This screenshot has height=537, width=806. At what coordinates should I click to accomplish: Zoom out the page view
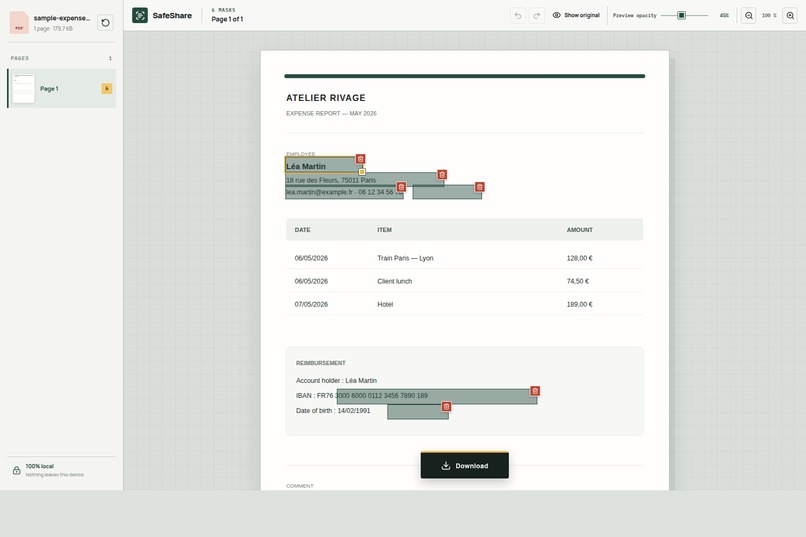(749, 15)
